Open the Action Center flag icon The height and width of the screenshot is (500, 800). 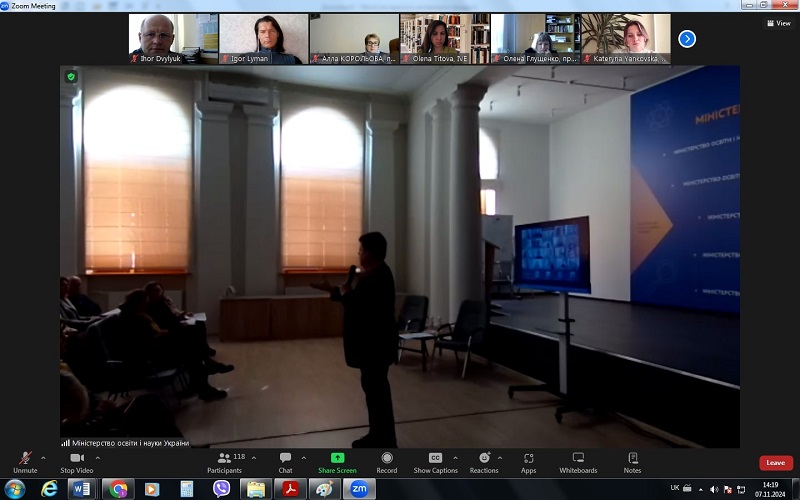728,489
